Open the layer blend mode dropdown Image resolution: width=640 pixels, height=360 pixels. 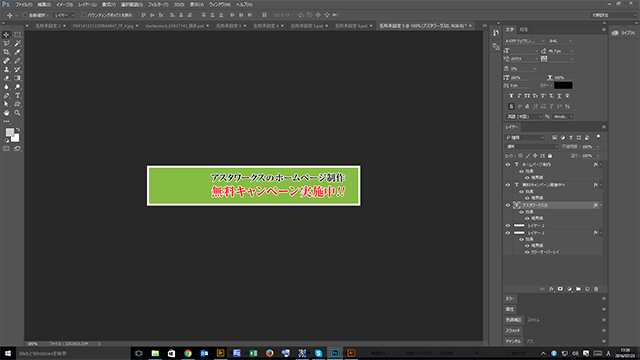531,147
